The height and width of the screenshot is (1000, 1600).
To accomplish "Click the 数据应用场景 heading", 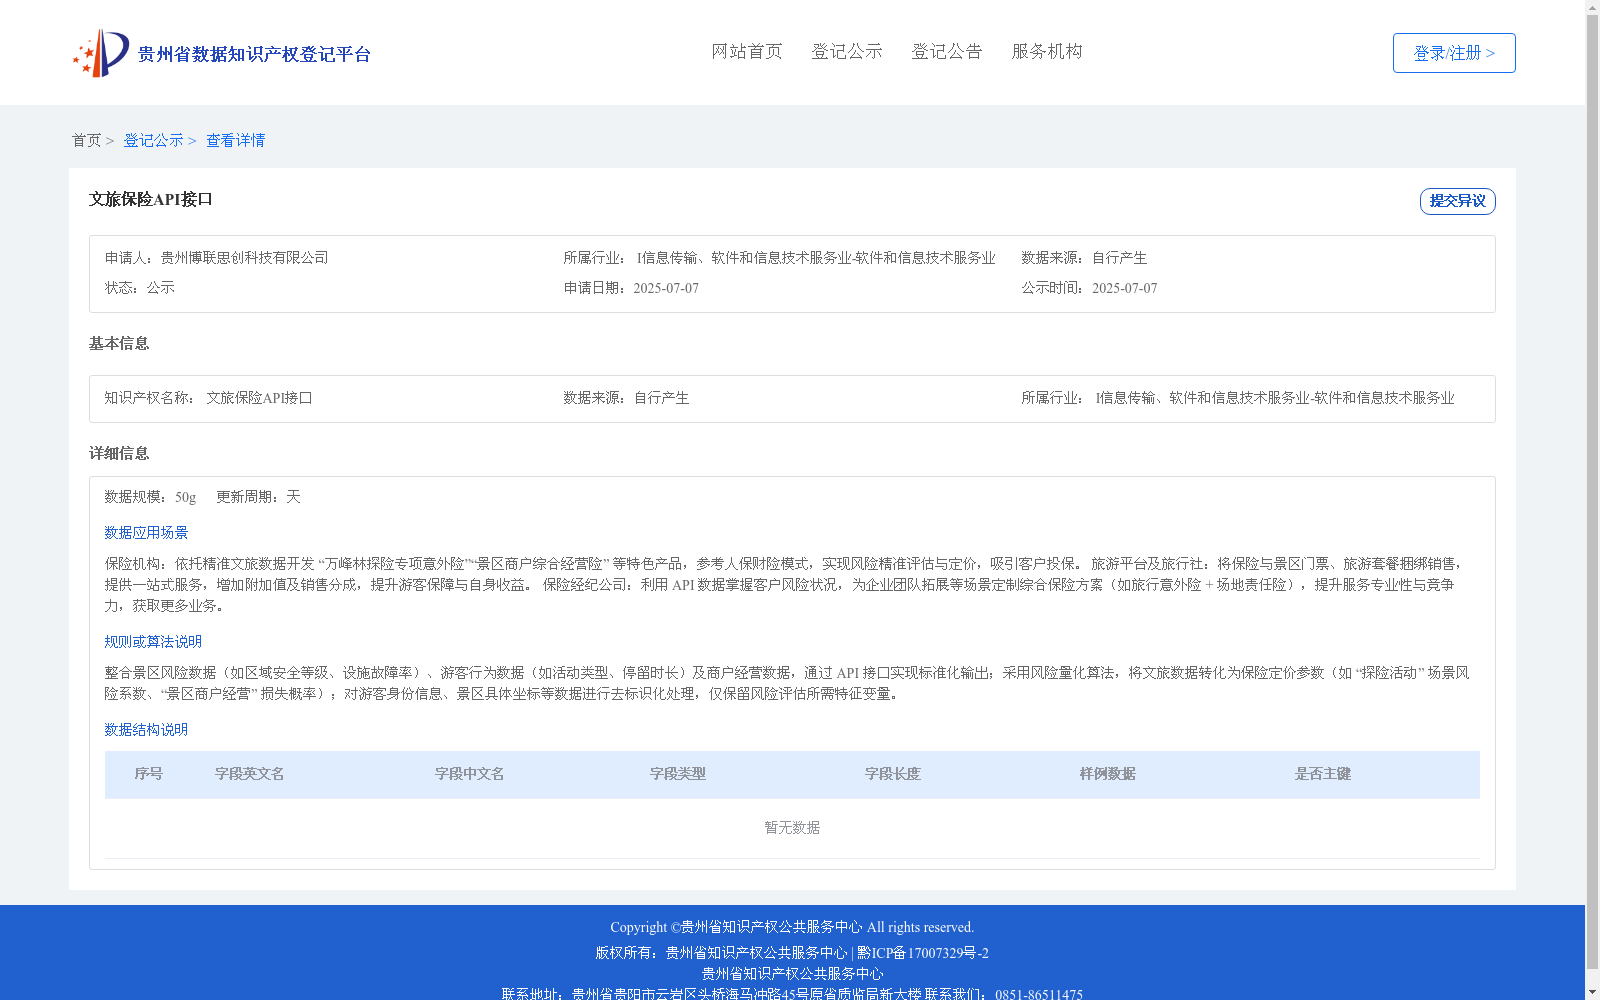I will tap(146, 533).
